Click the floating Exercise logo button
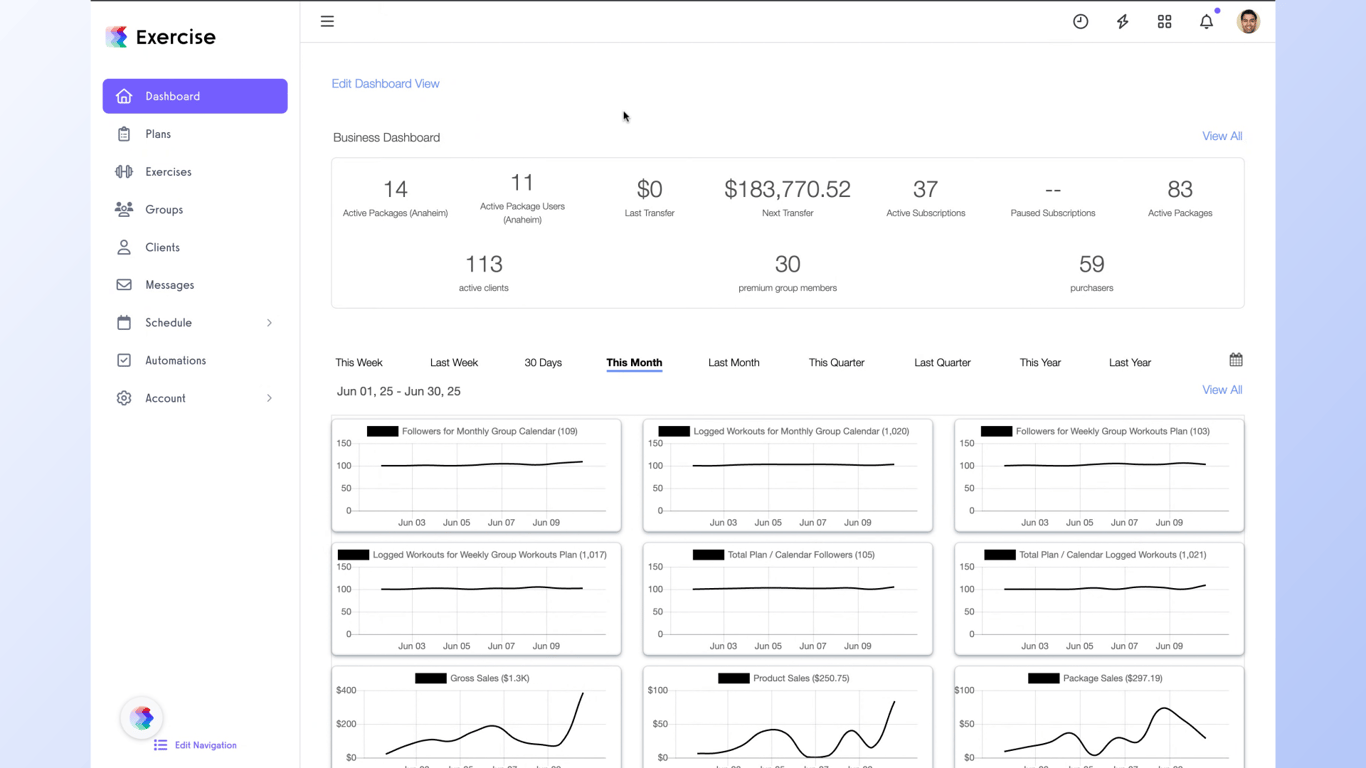Screen dimensions: 1366x768 (x=142, y=717)
